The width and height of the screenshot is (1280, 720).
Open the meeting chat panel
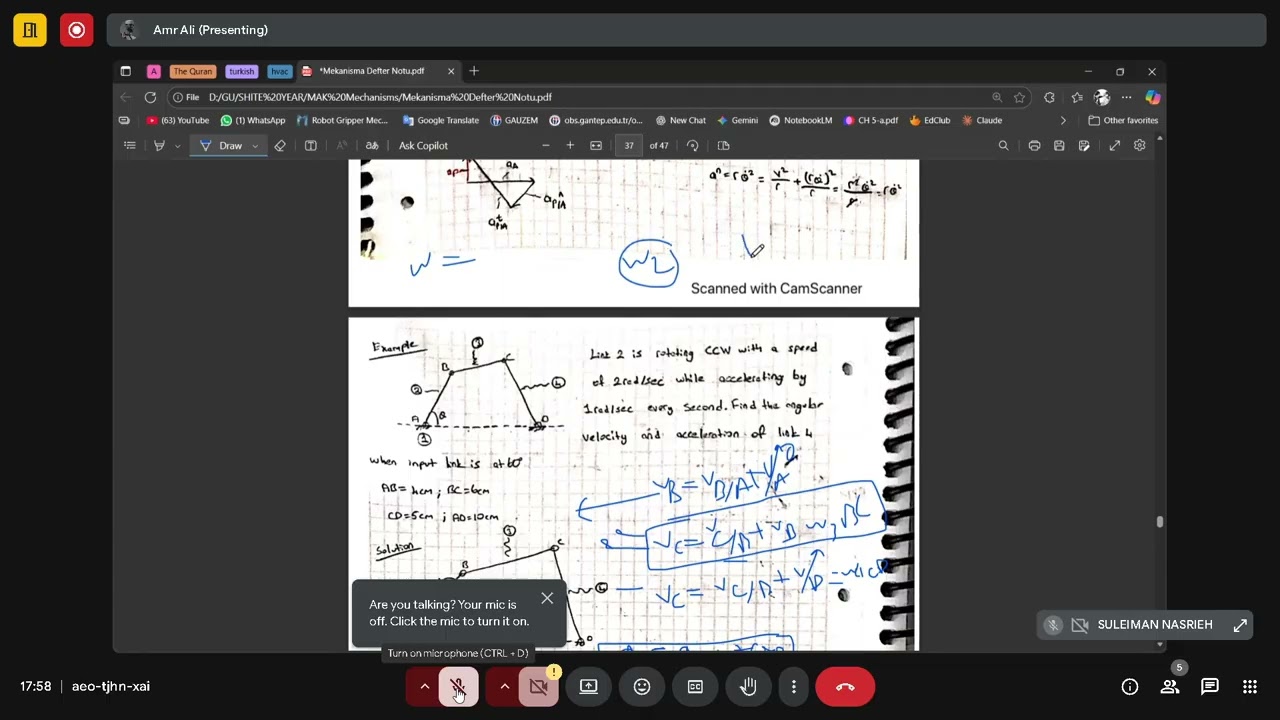pyautogui.click(x=1210, y=687)
